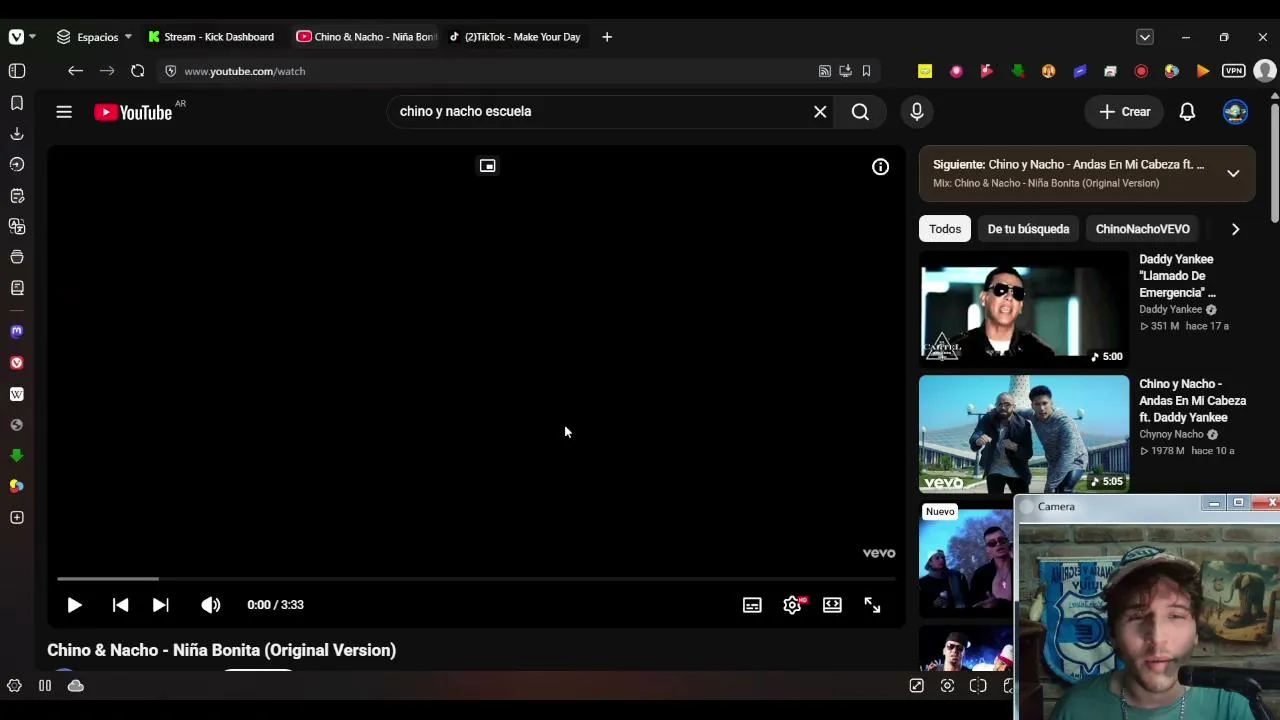This screenshot has width=1280, height=720.
Task: Add a new web panel to sidebar
Action: [17, 517]
